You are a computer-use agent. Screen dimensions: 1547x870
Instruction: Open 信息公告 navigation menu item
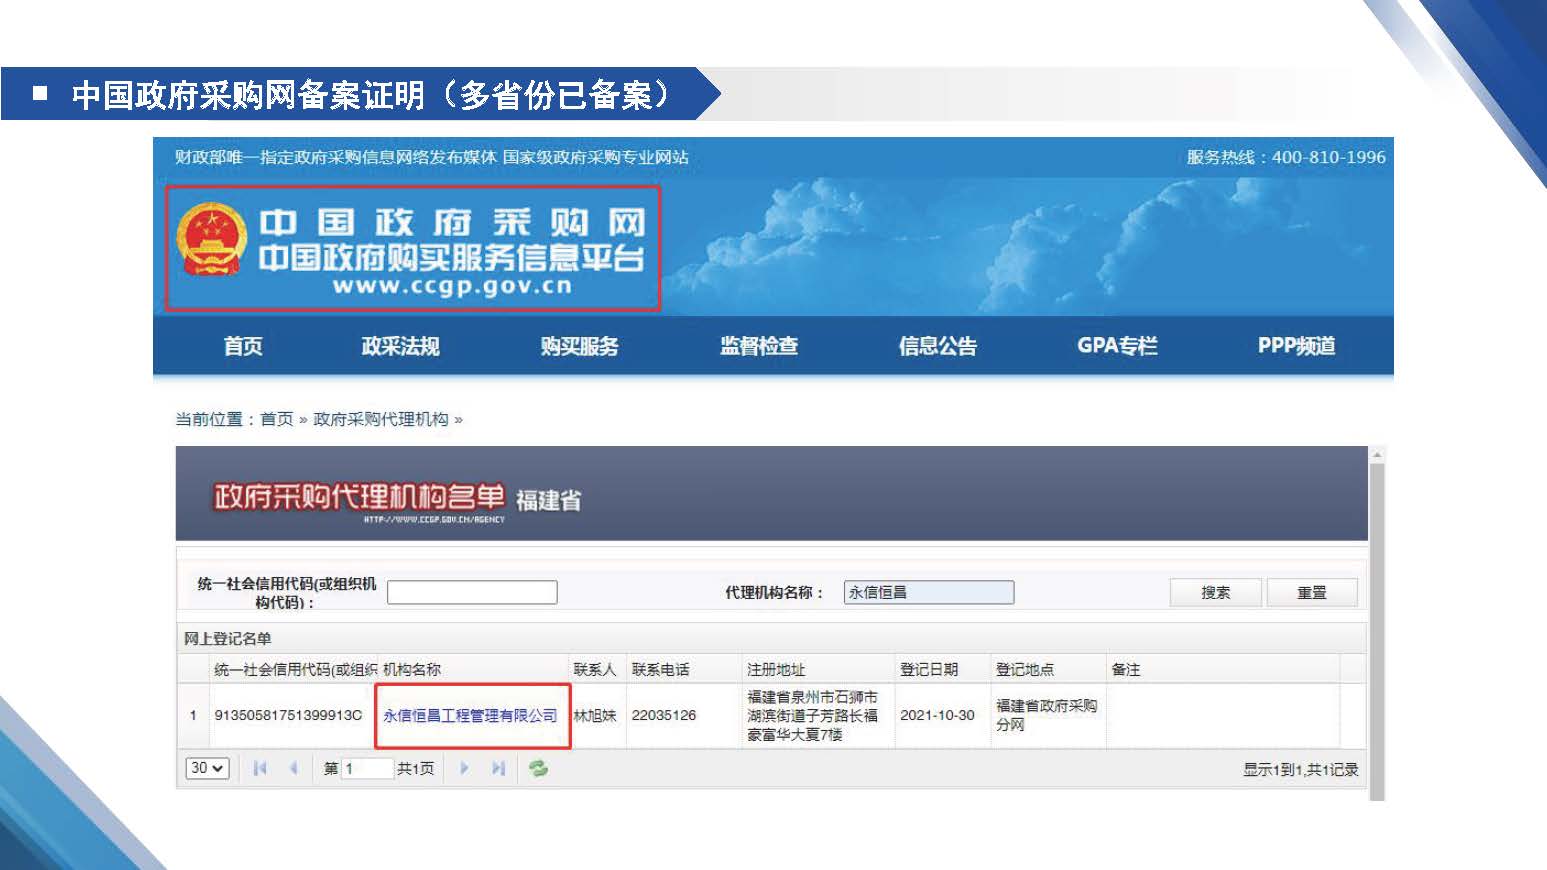click(938, 346)
